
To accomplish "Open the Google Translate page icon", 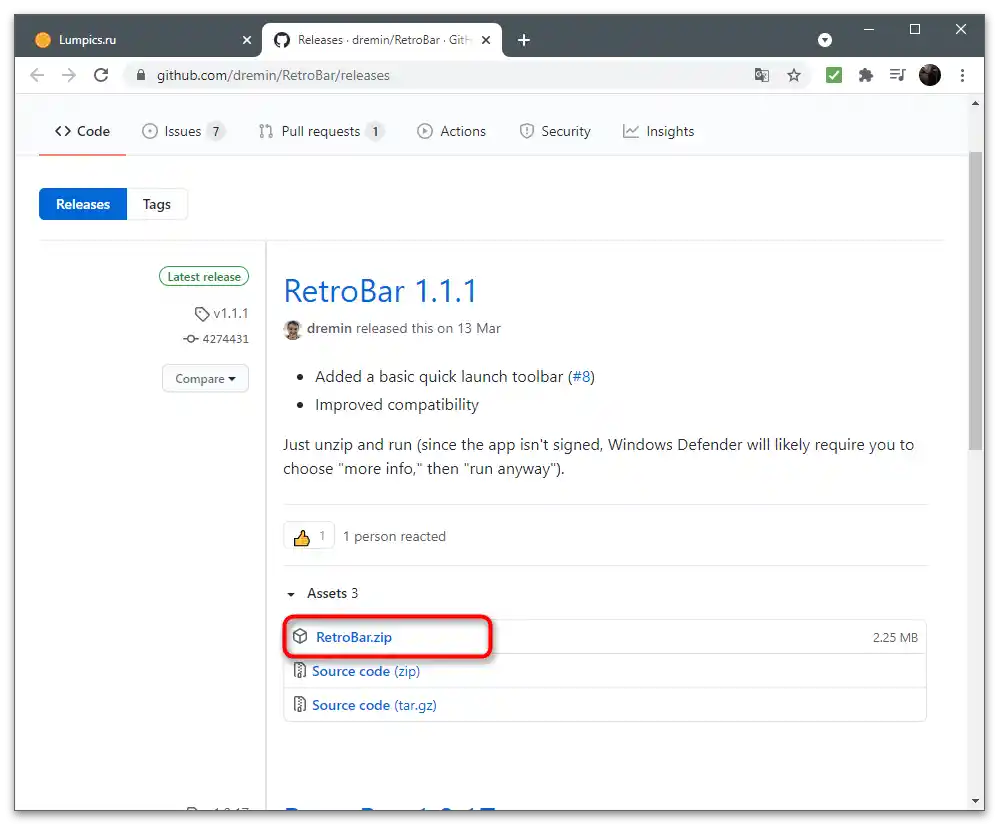I will click(x=761, y=75).
